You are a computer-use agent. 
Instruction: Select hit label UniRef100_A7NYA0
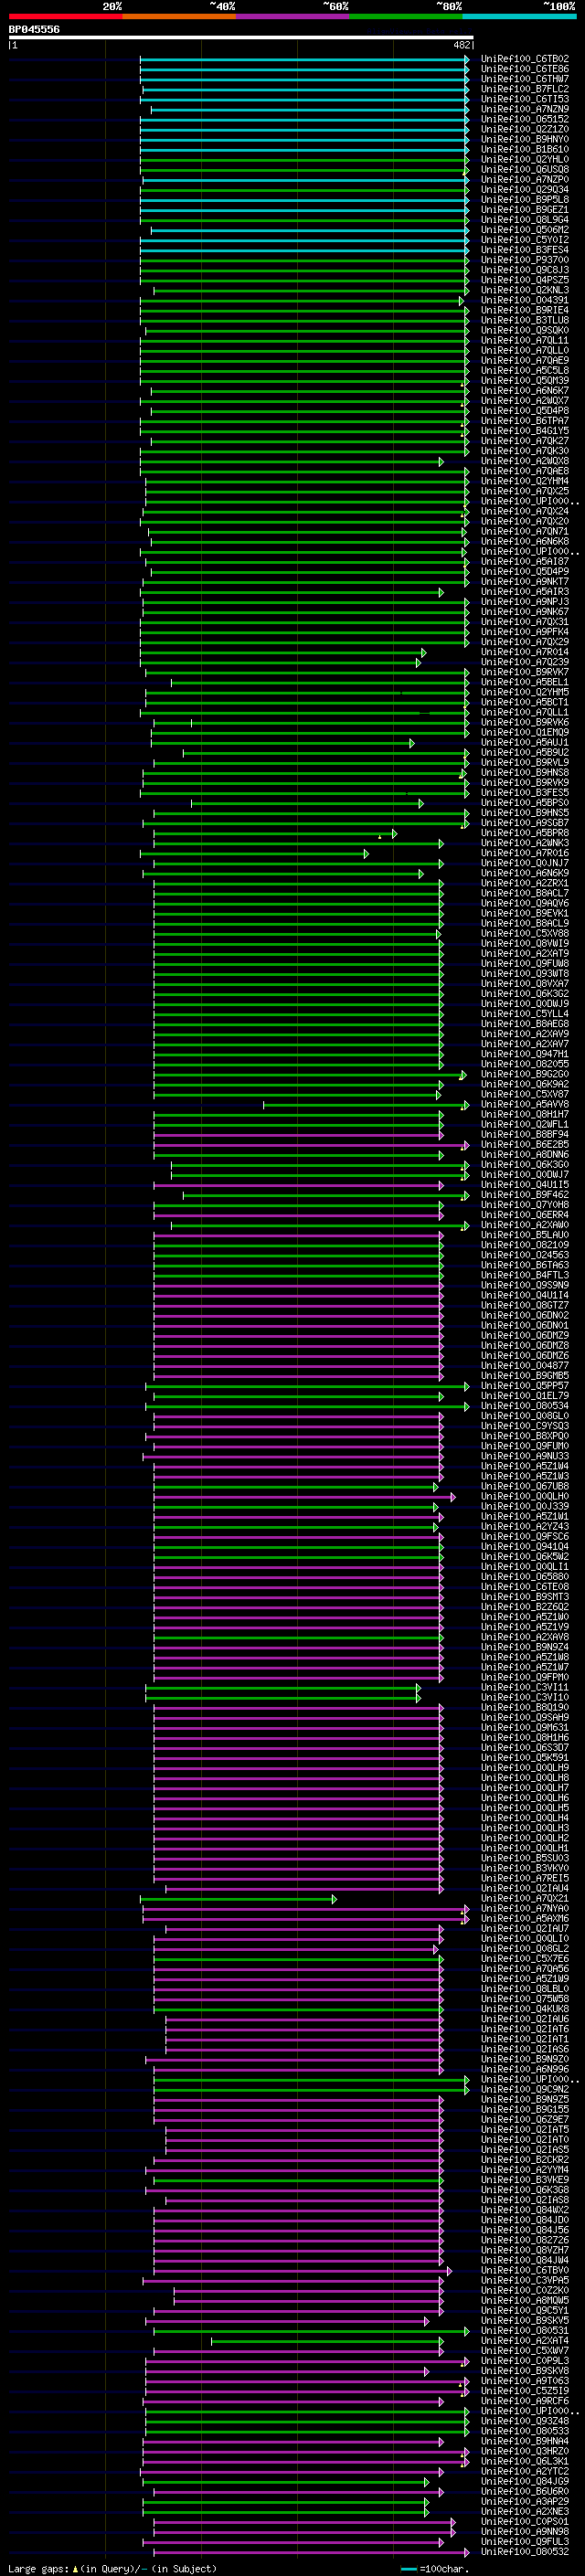coord(525,1908)
